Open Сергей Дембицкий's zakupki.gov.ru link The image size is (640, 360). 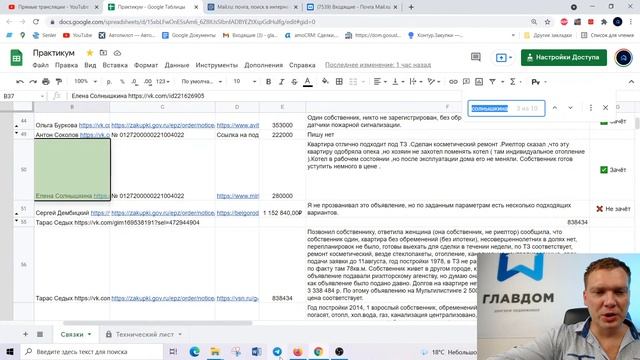pos(163,213)
